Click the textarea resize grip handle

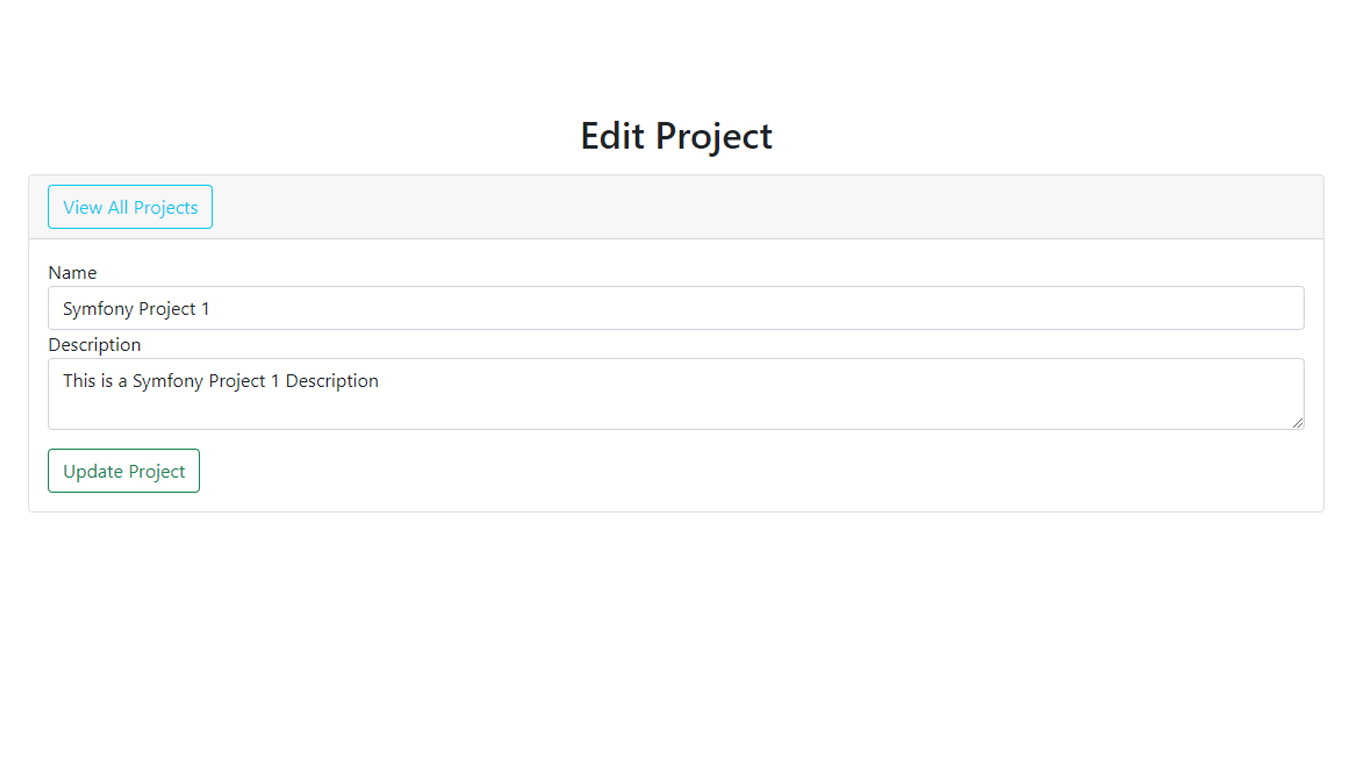1297,423
